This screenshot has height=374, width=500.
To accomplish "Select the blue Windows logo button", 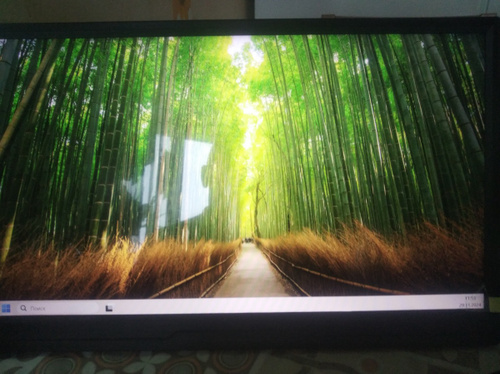I will click(6, 308).
